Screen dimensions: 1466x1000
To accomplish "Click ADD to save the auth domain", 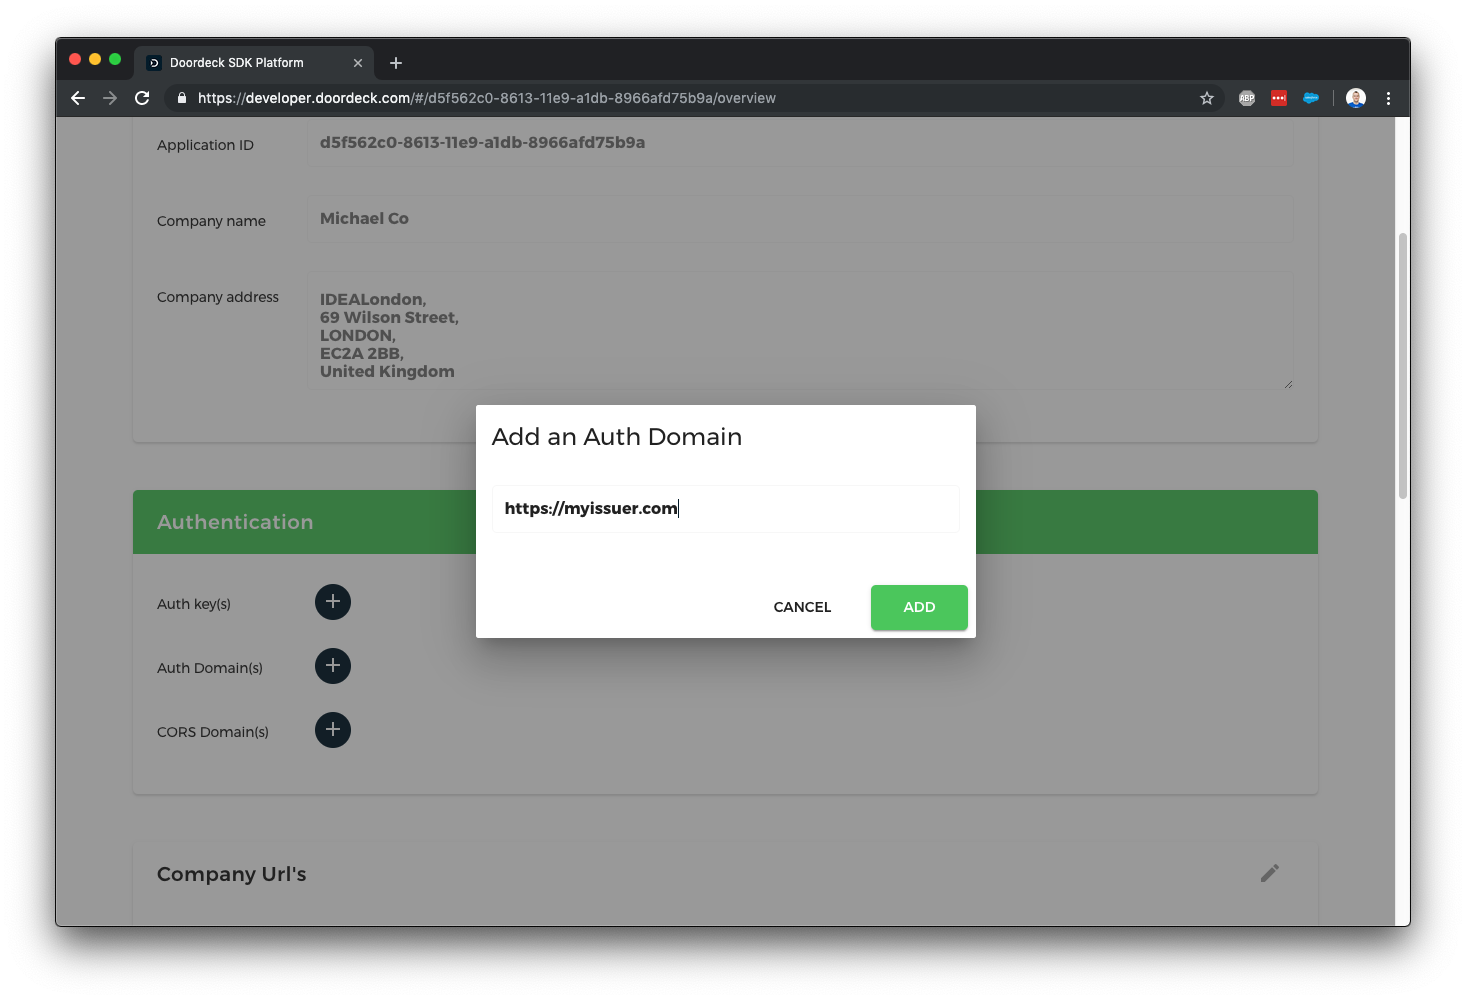I will pyautogui.click(x=918, y=607).
